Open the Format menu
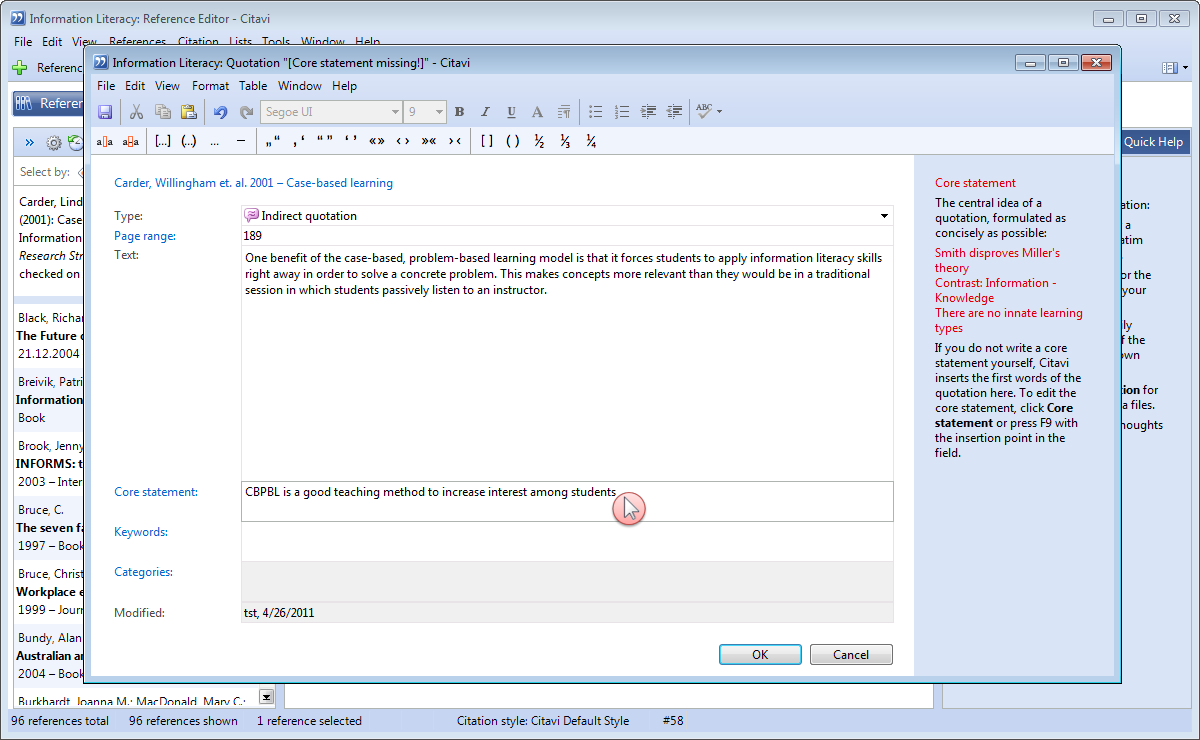 click(210, 86)
